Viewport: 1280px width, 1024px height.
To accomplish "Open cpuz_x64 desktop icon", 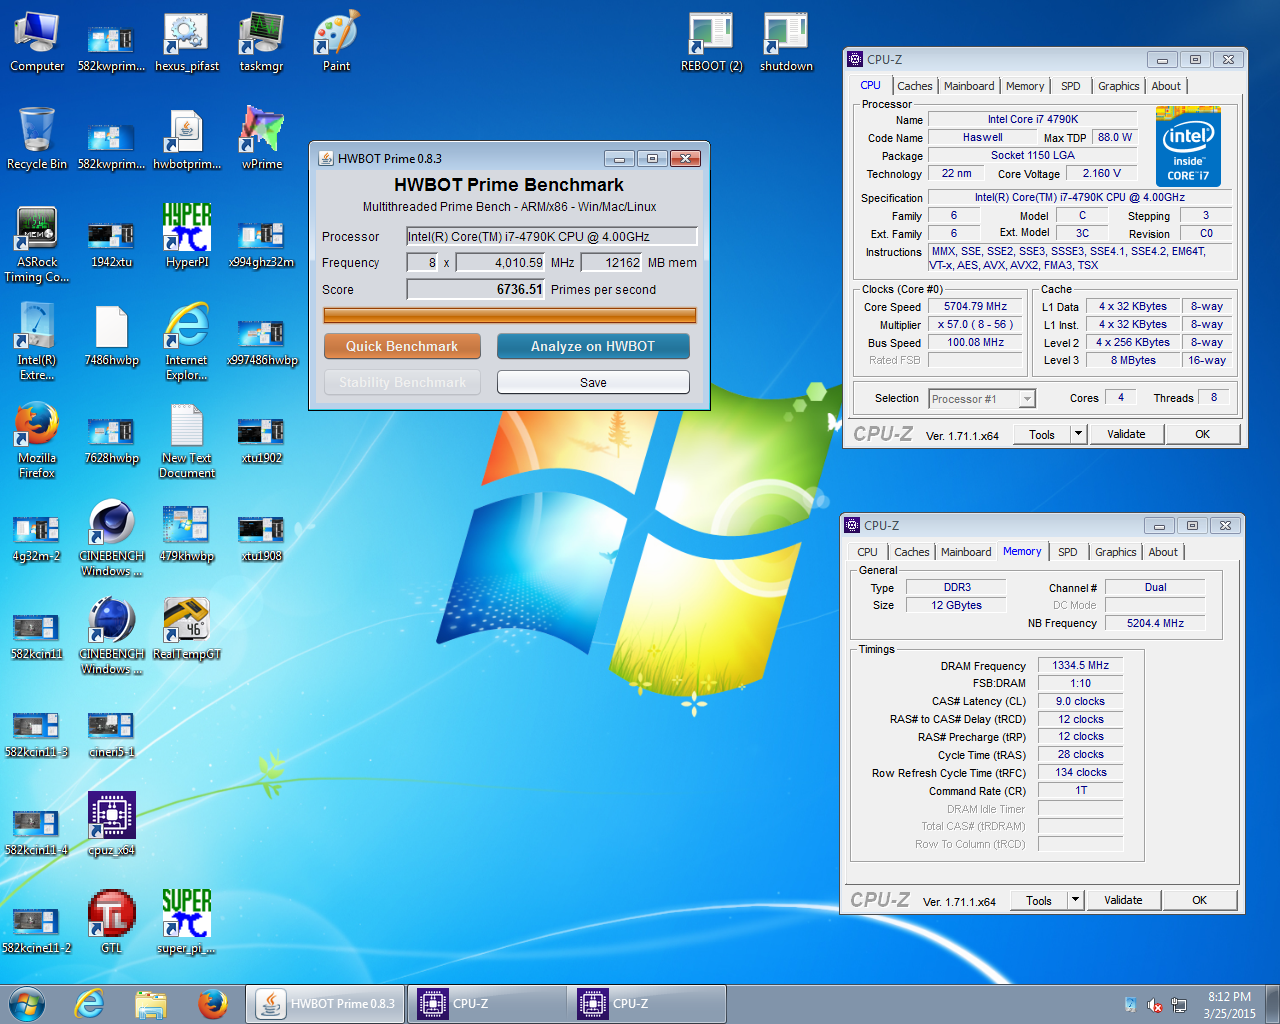I will [112, 826].
